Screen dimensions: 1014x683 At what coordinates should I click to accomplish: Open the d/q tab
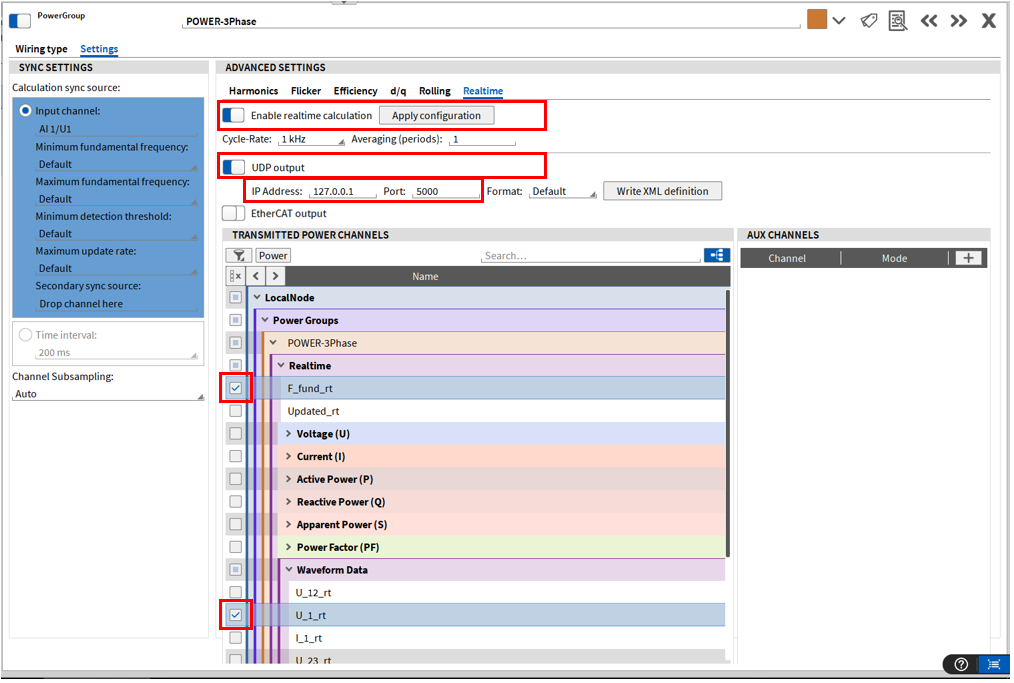pyautogui.click(x=398, y=91)
